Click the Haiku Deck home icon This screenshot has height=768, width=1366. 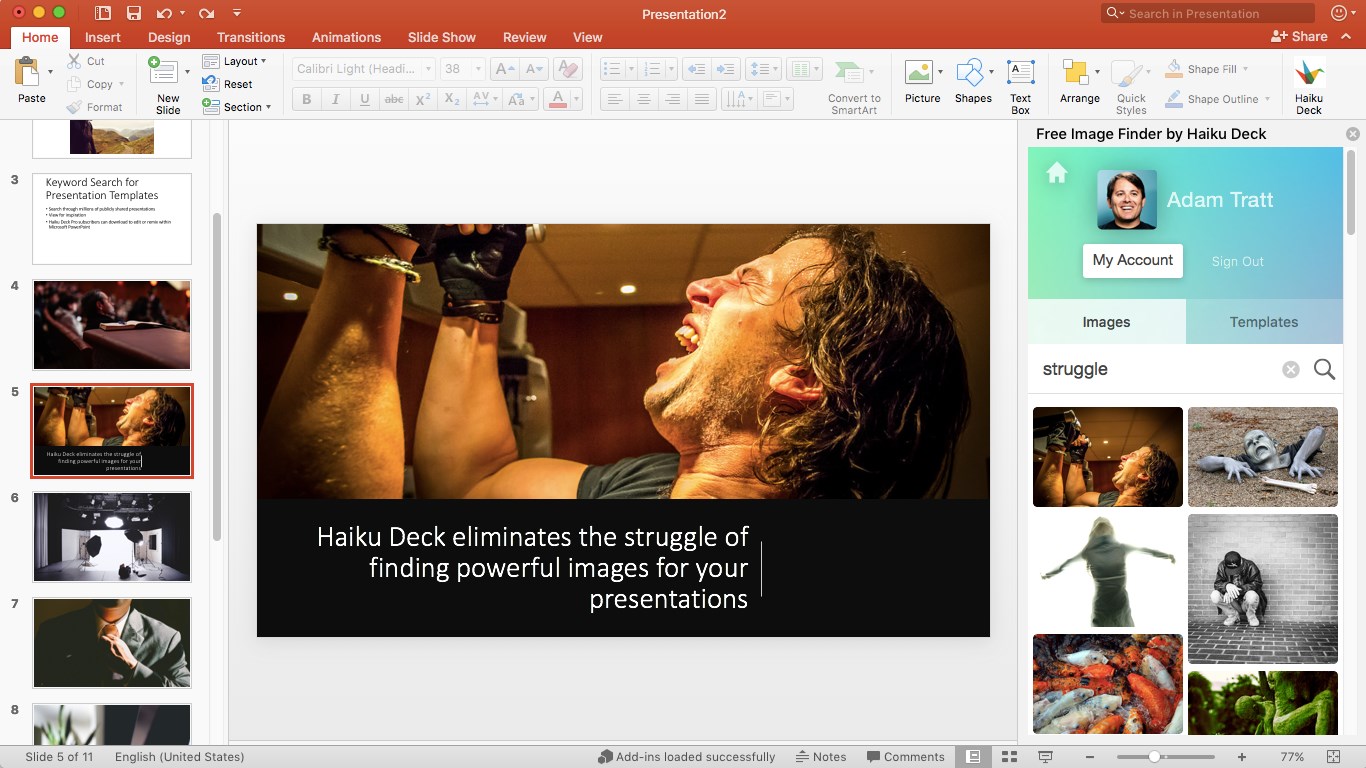[1056, 174]
